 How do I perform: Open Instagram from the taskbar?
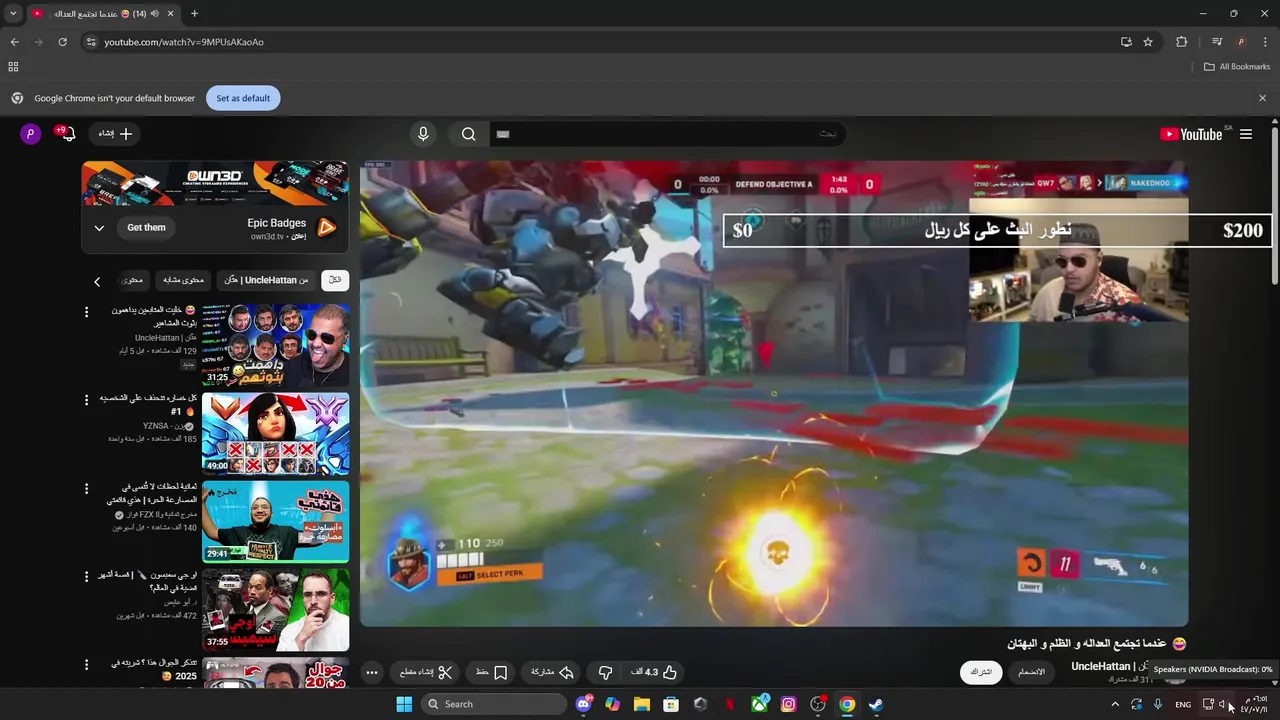click(x=789, y=704)
